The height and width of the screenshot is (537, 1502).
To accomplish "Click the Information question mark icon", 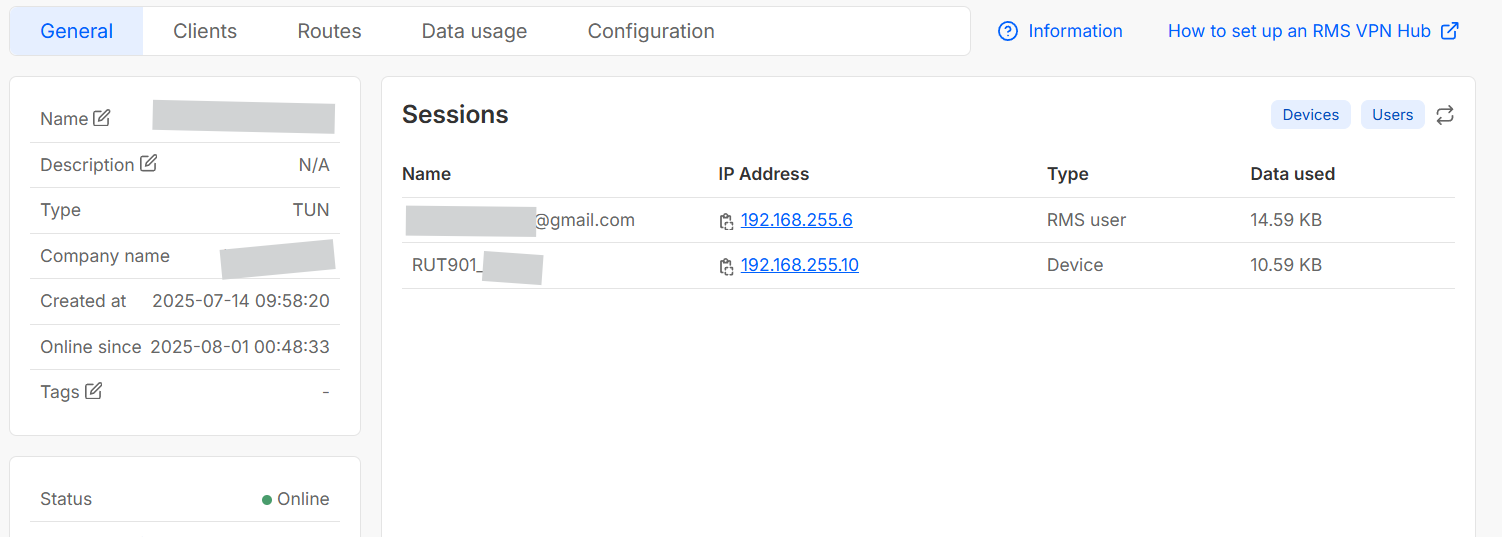I will click(1008, 31).
